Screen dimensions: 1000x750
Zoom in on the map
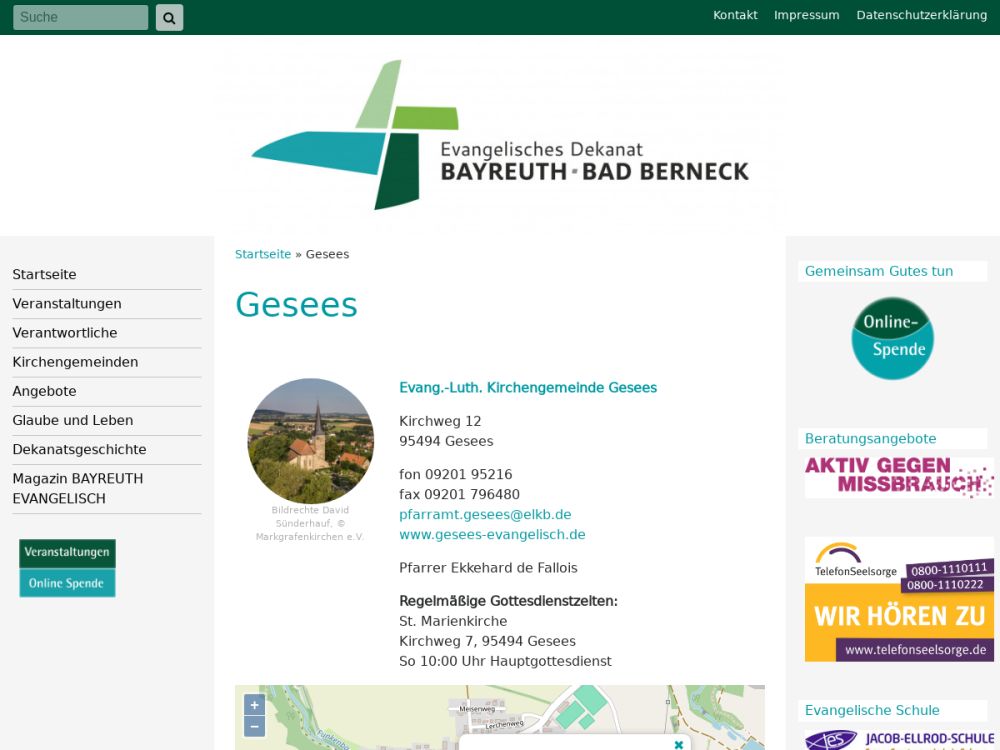[x=254, y=705]
